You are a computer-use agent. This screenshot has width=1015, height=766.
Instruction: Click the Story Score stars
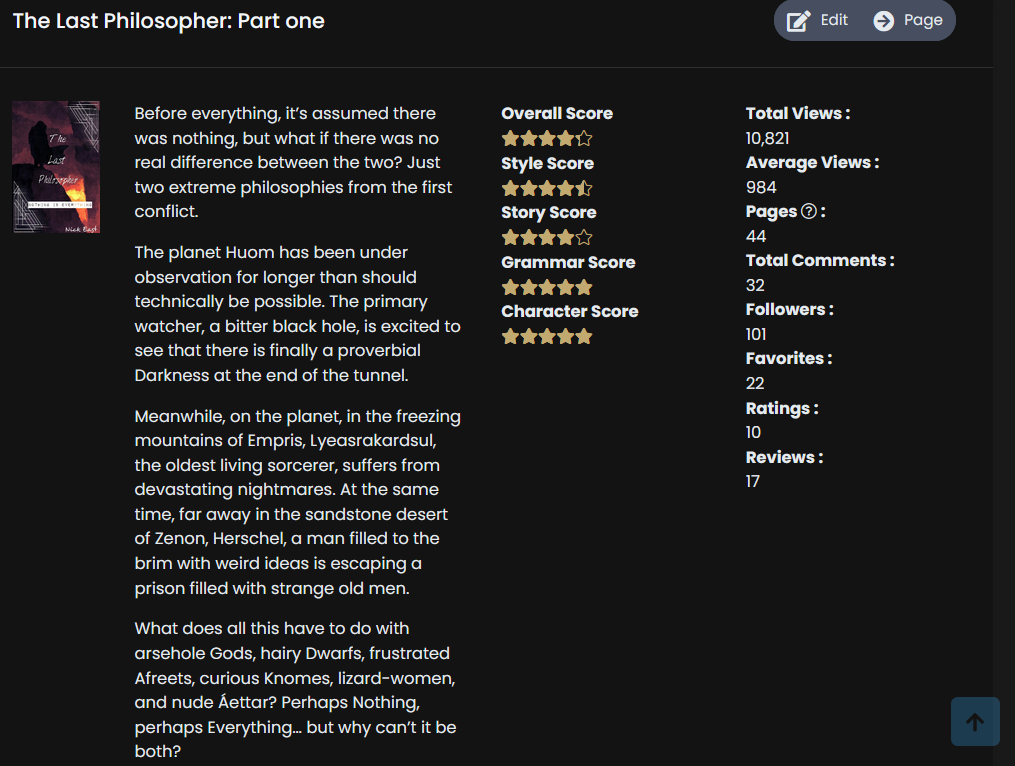click(x=547, y=238)
